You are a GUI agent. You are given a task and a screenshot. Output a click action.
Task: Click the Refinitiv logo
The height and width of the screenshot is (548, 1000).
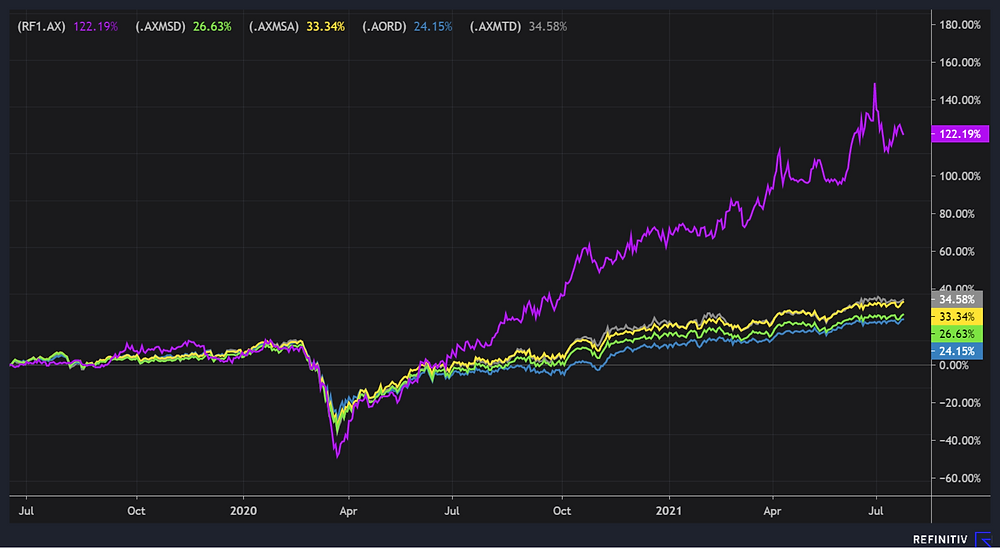pyautogui.click(x=950, y=538)
